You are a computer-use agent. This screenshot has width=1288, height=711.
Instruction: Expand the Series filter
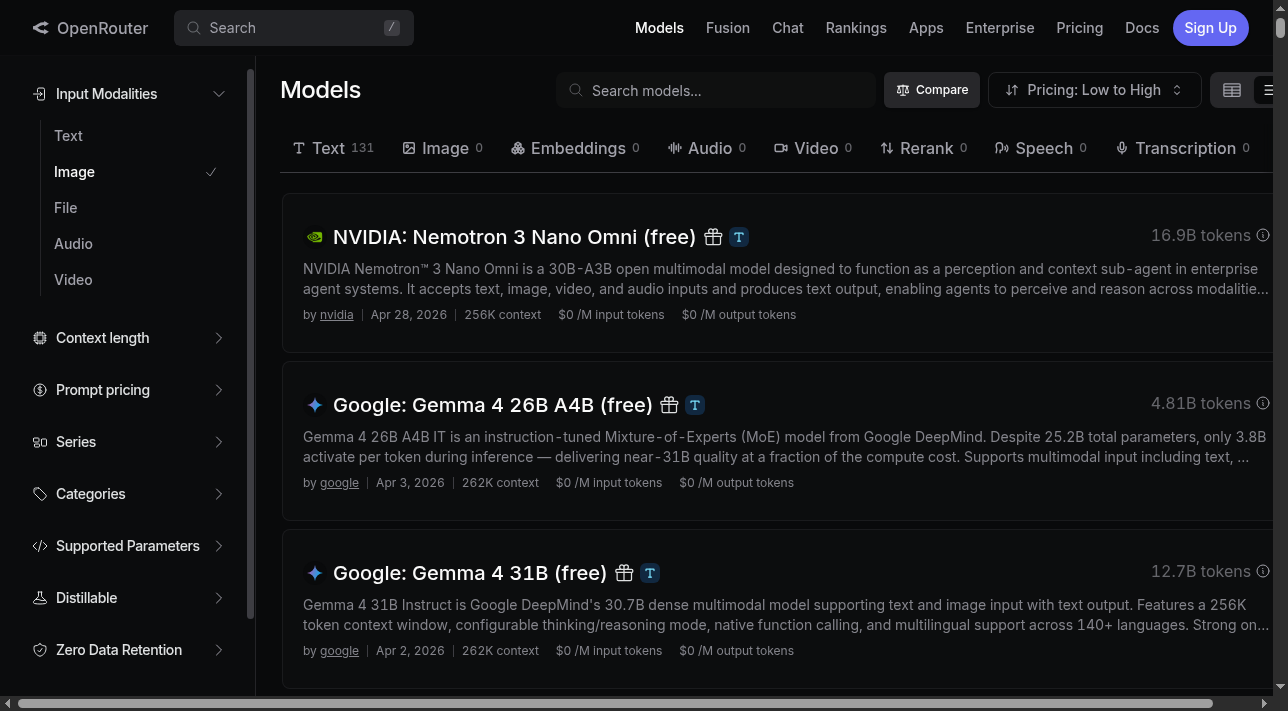click(129, 442)
